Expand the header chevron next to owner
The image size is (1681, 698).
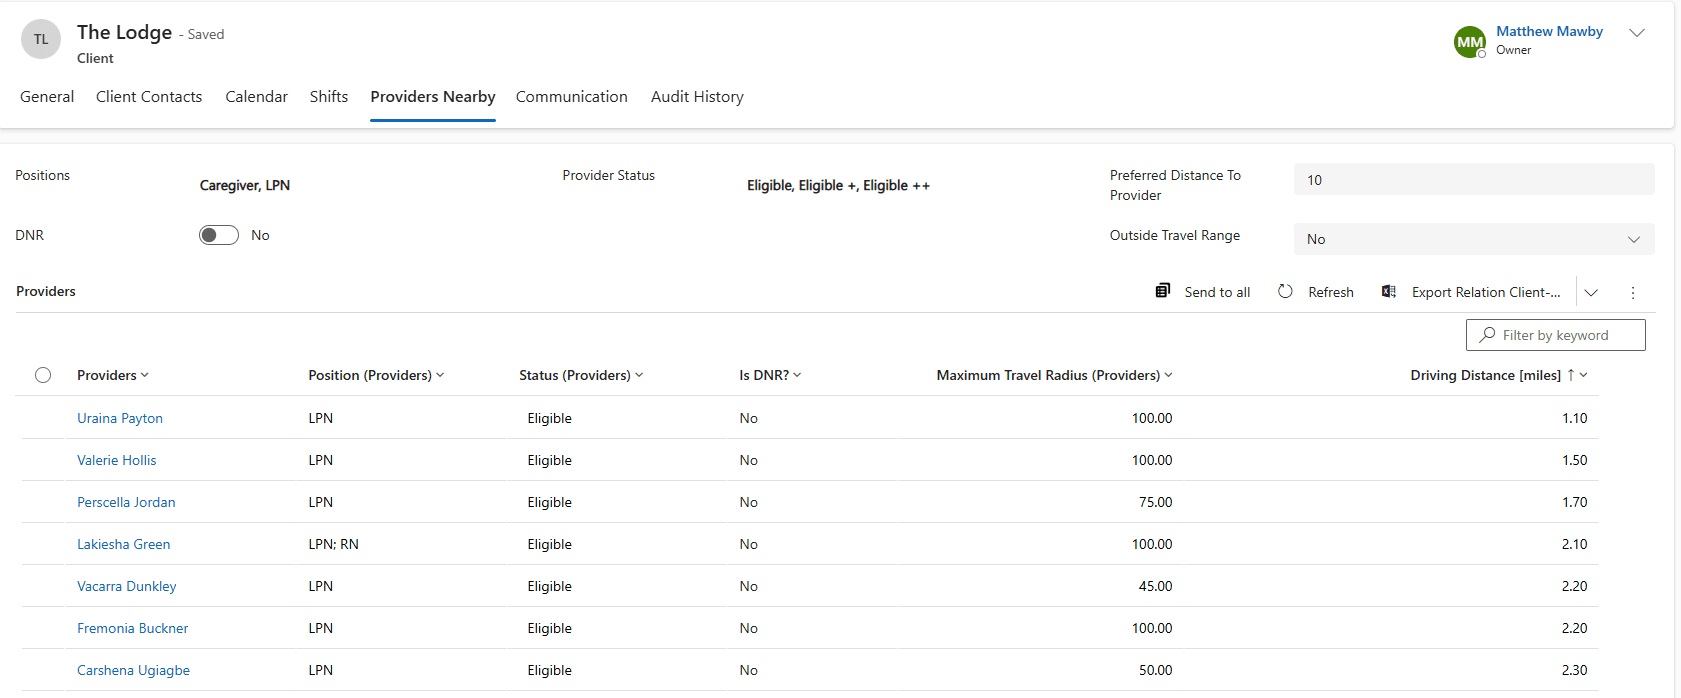point(1637,33)
